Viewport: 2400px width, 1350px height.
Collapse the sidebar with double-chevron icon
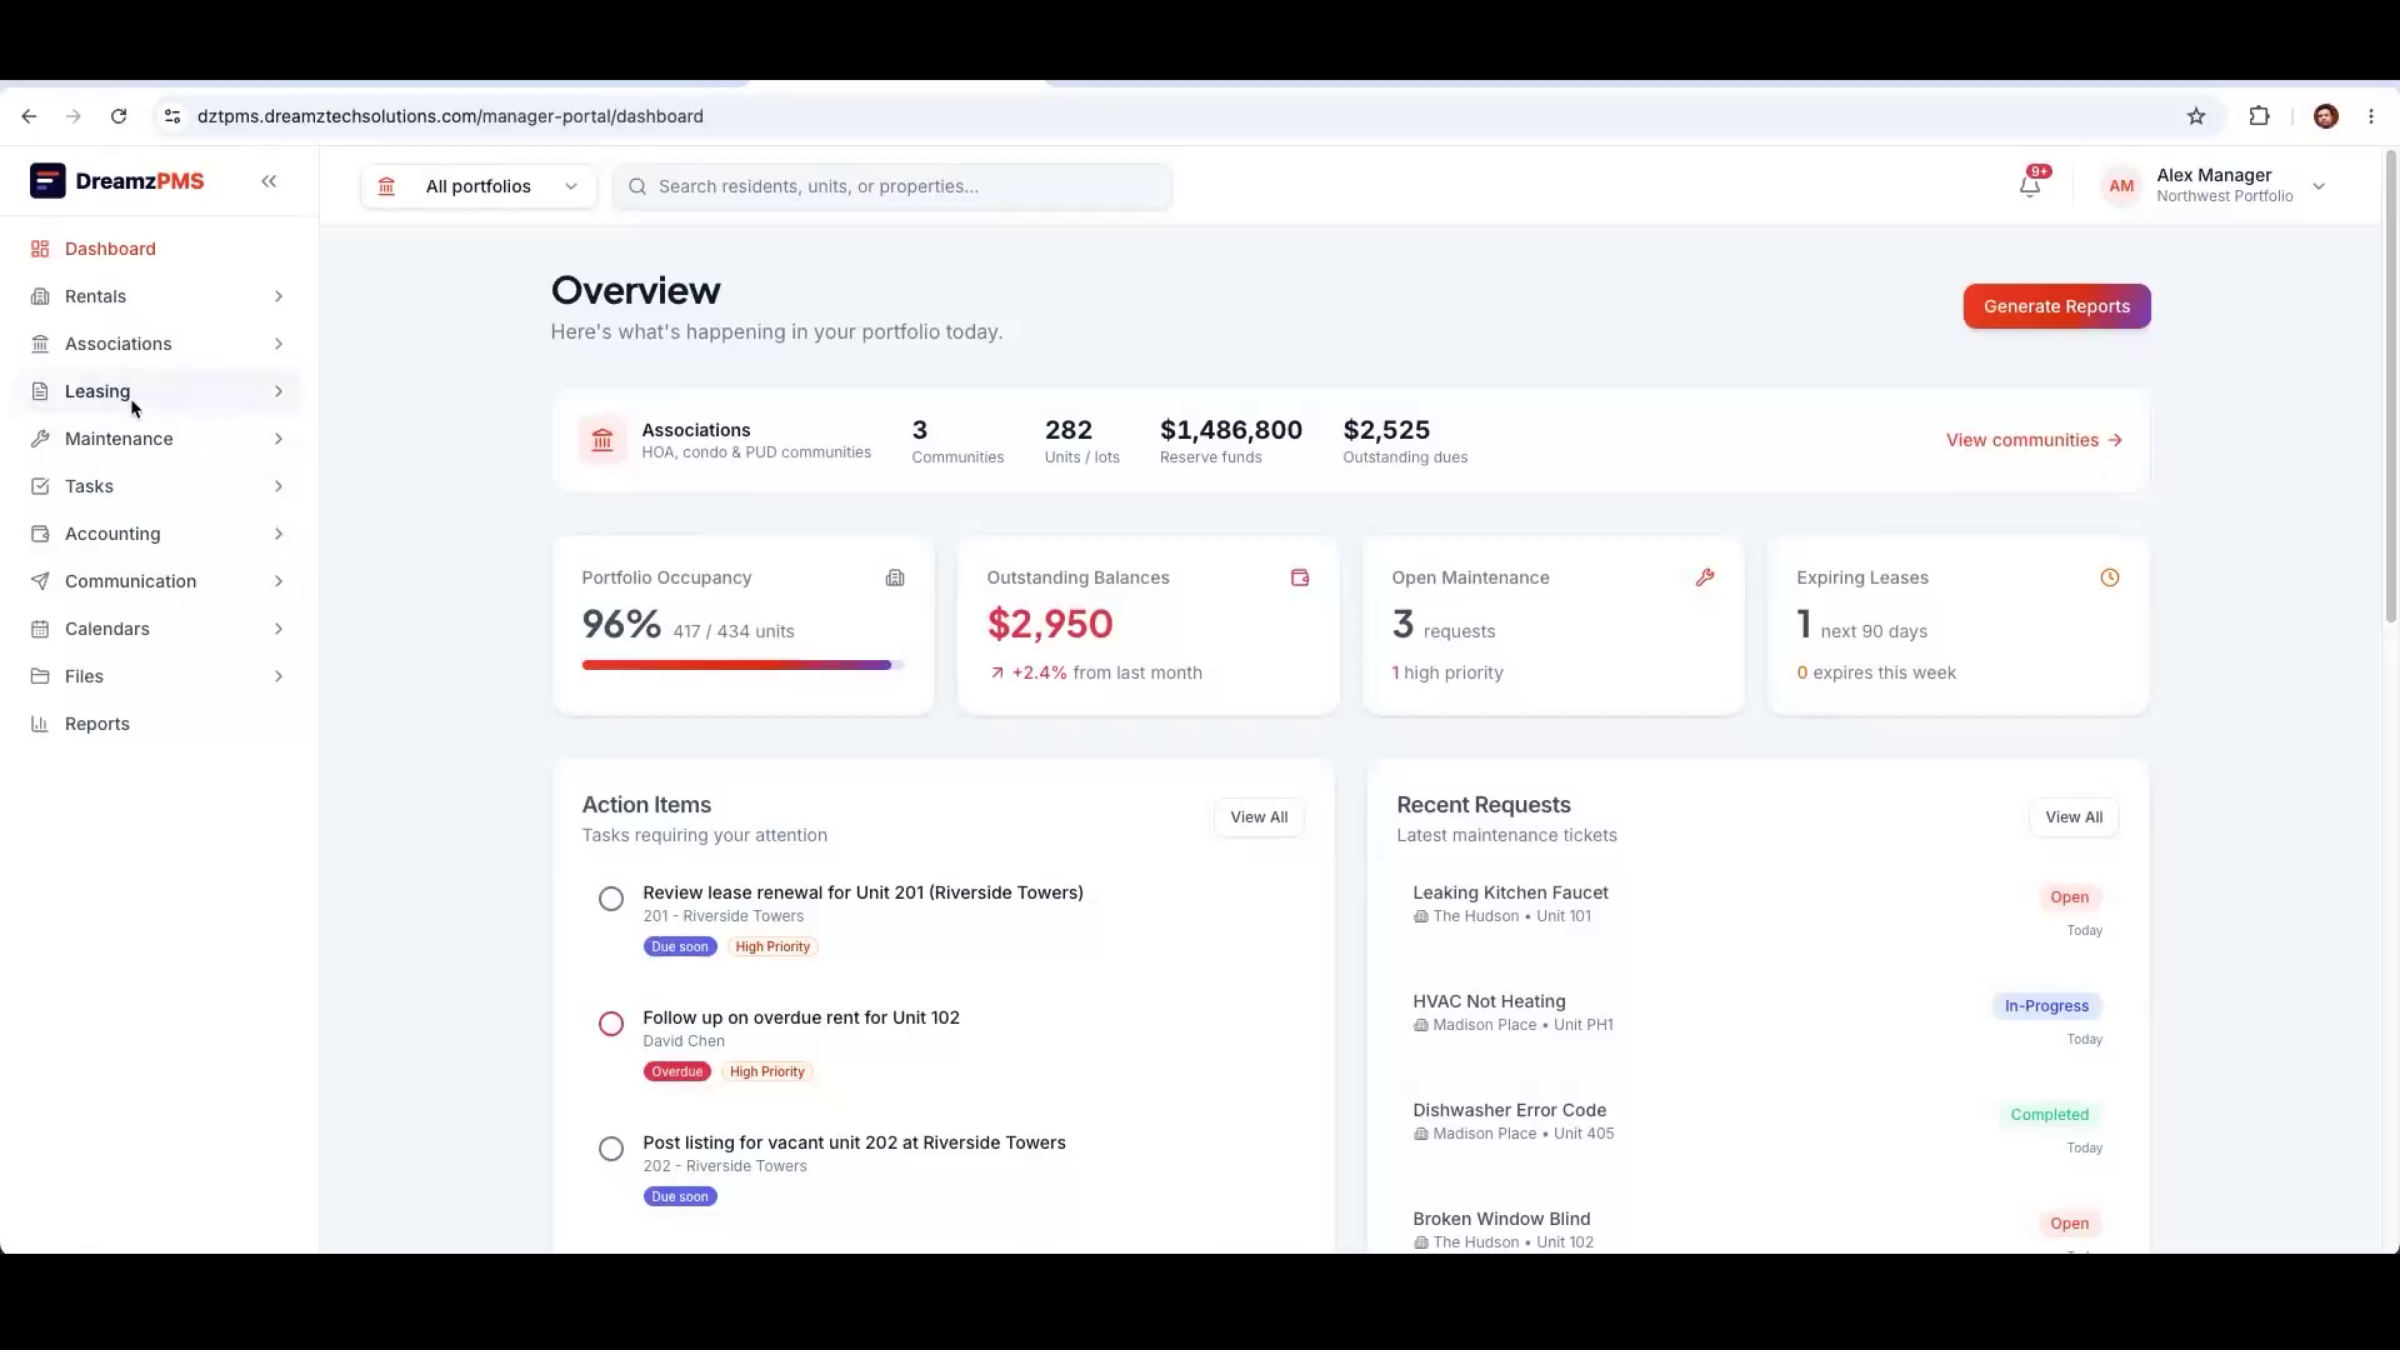click(x=269, y=181)
